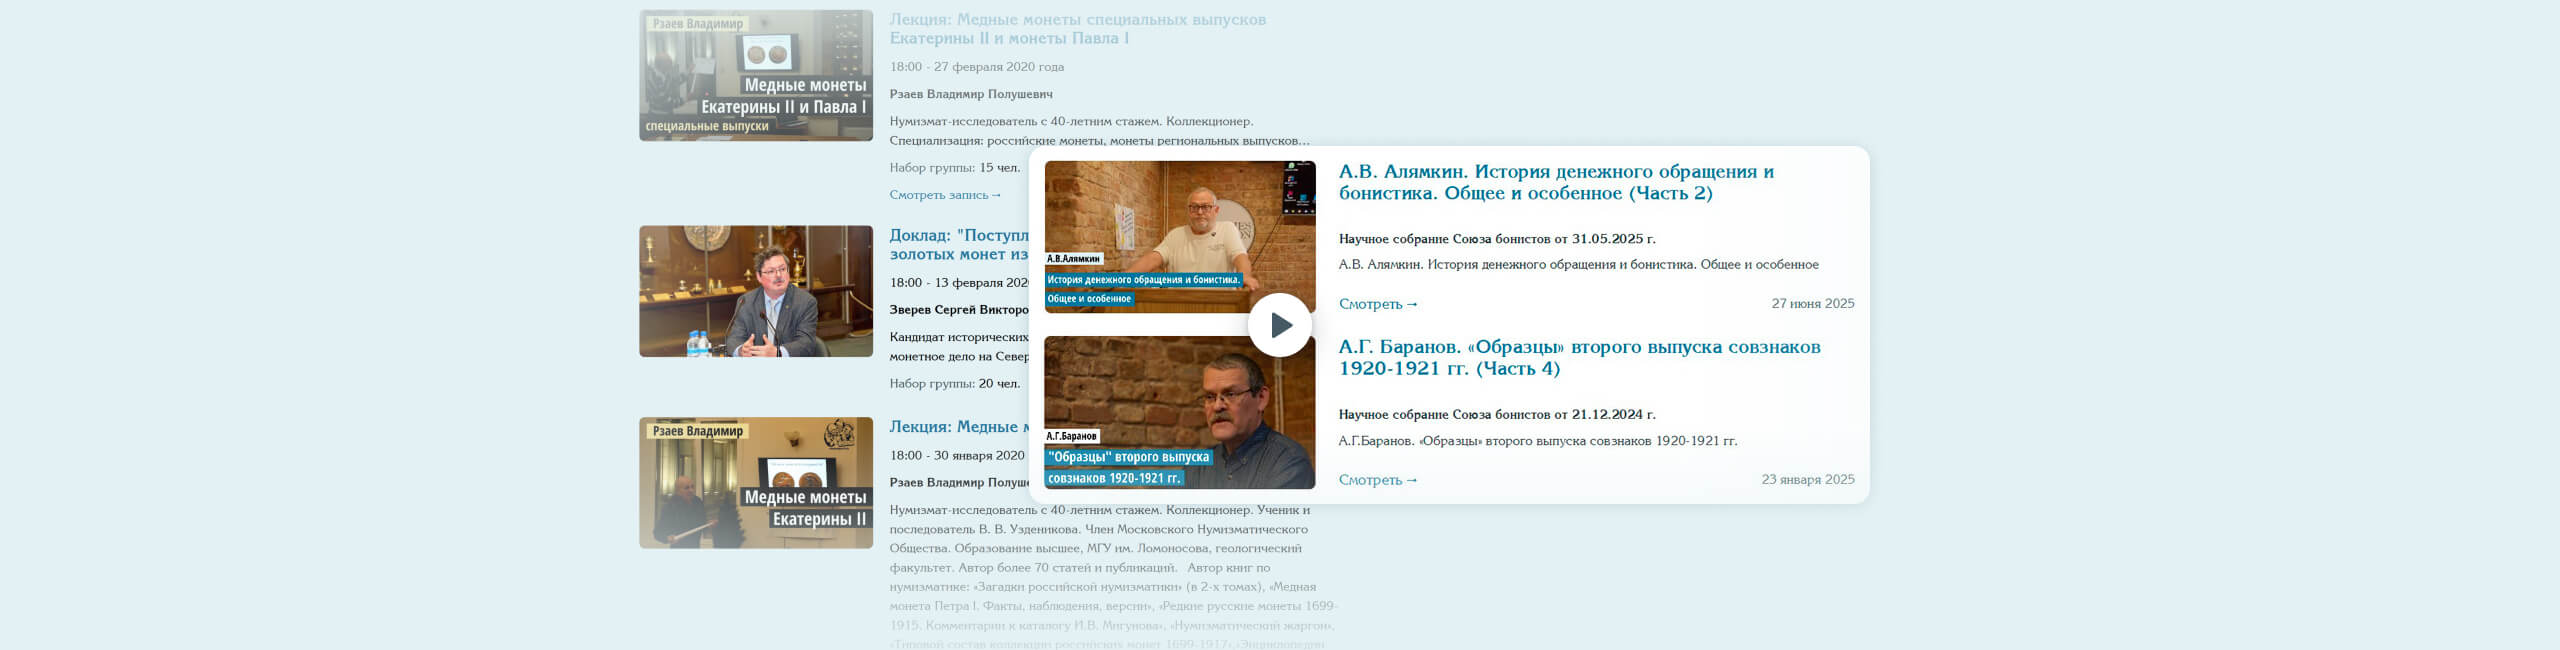Open thumbnail Медные монеты Екатерины II lecture
This screenshot has width=2560, height=650.
point(756,483)
